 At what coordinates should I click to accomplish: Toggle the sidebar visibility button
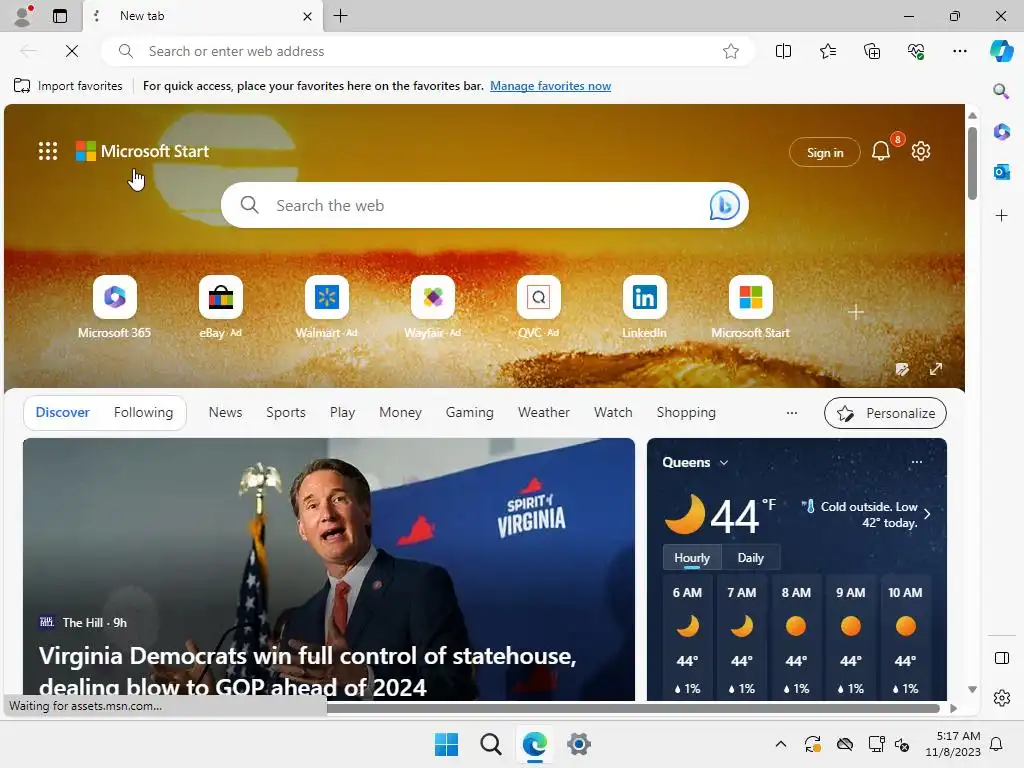[1001, 658]
